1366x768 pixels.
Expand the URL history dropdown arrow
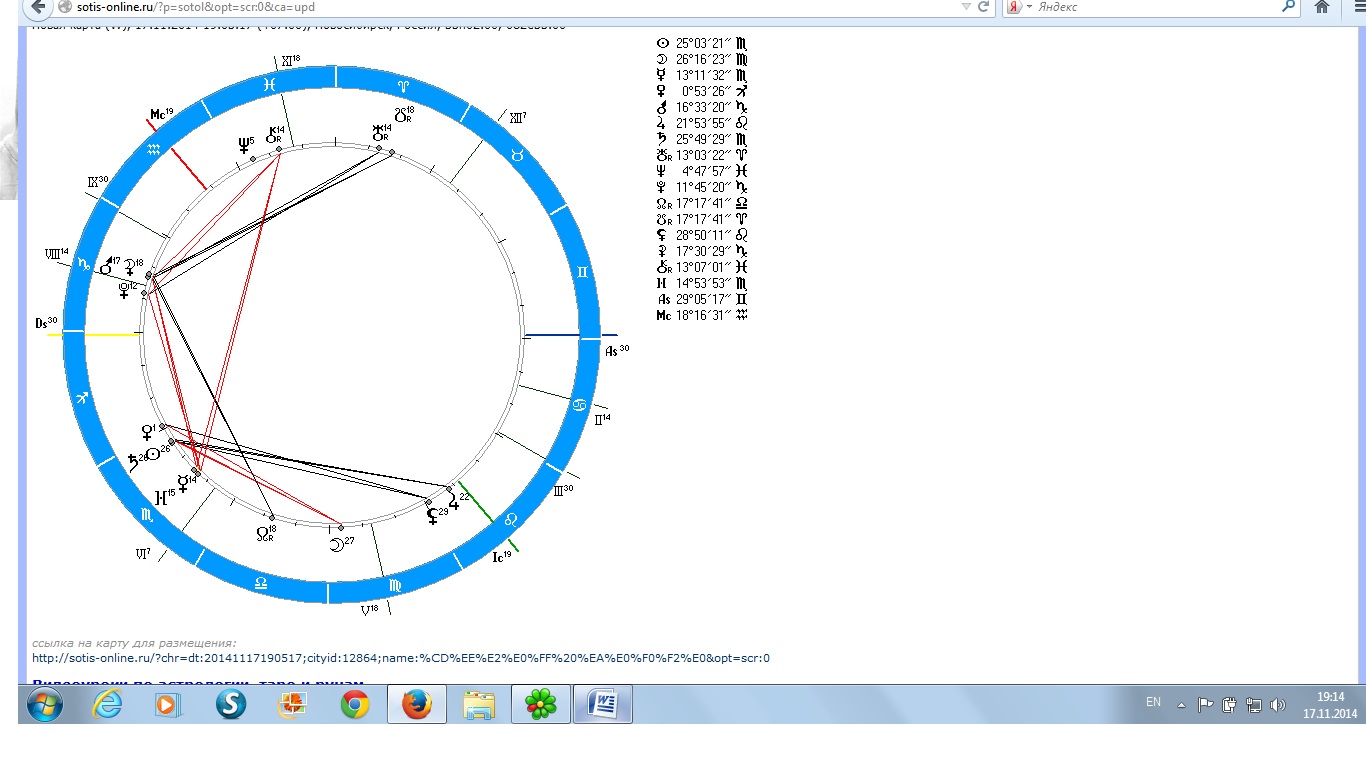pyautogui.click(x=965, y=7)
